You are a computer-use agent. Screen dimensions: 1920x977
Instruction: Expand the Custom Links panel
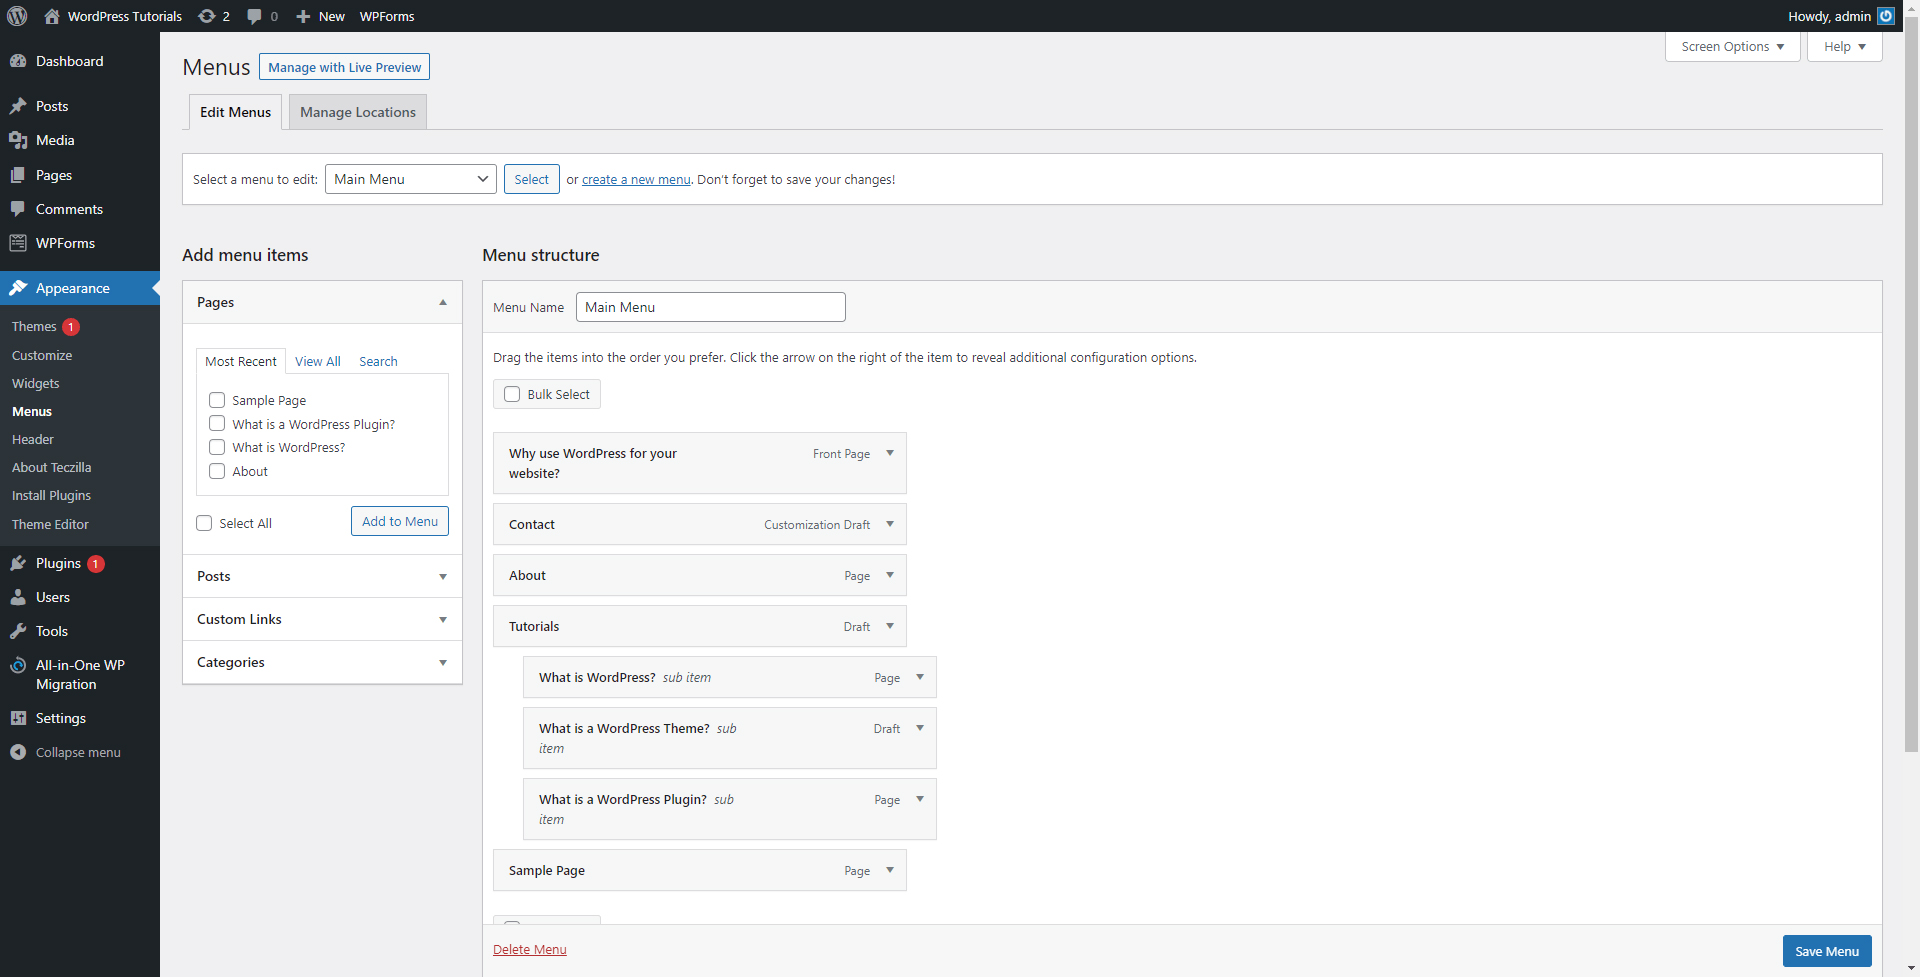pos(322,619)
